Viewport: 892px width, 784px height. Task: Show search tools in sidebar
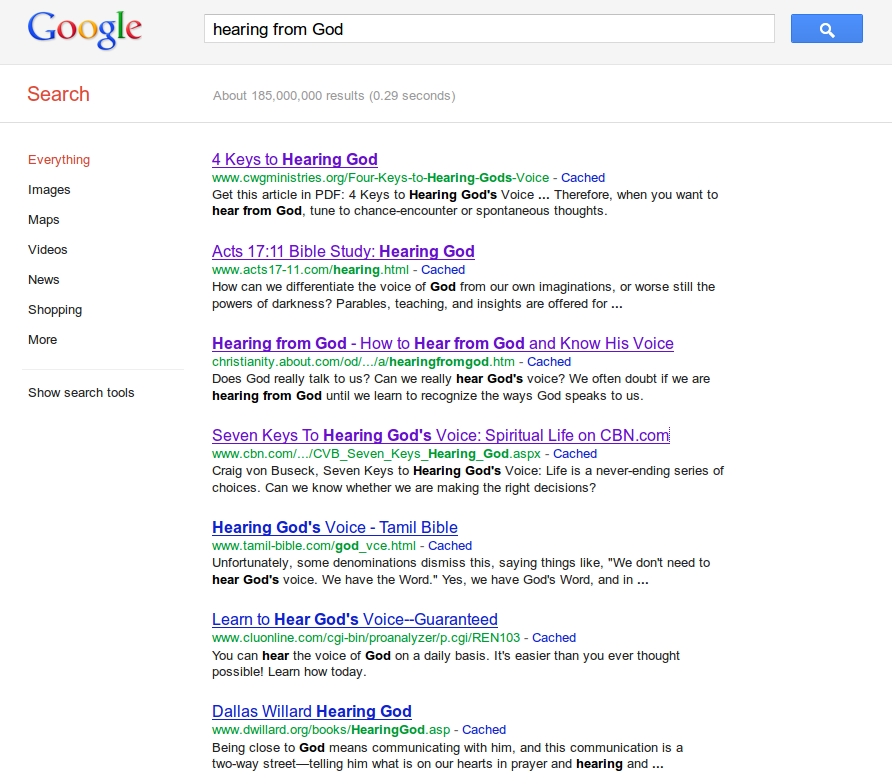point(81,393)
